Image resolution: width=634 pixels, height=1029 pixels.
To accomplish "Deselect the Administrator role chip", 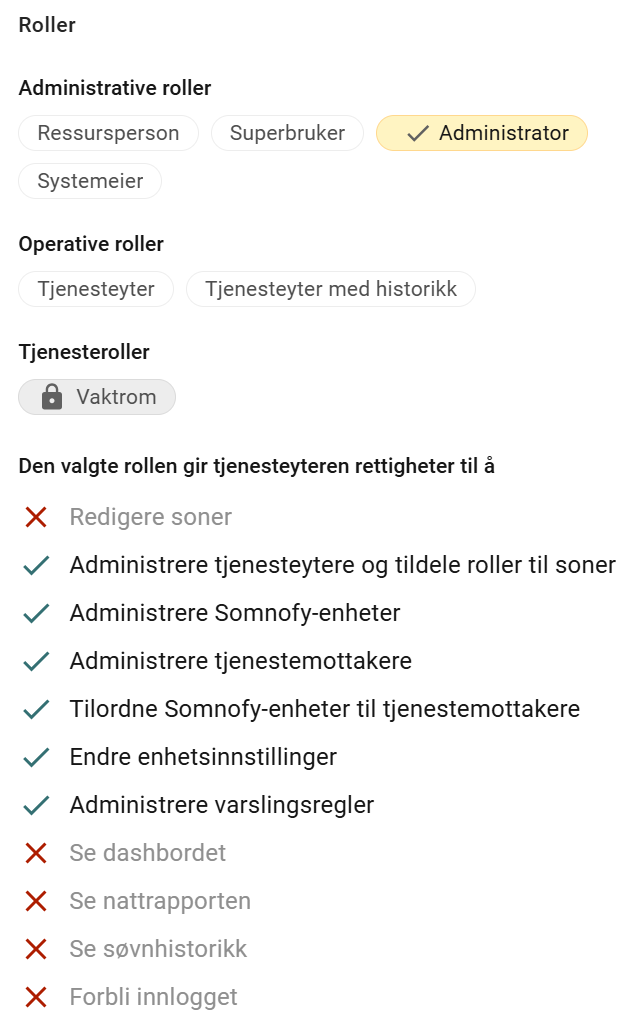I will click(482, 133).
